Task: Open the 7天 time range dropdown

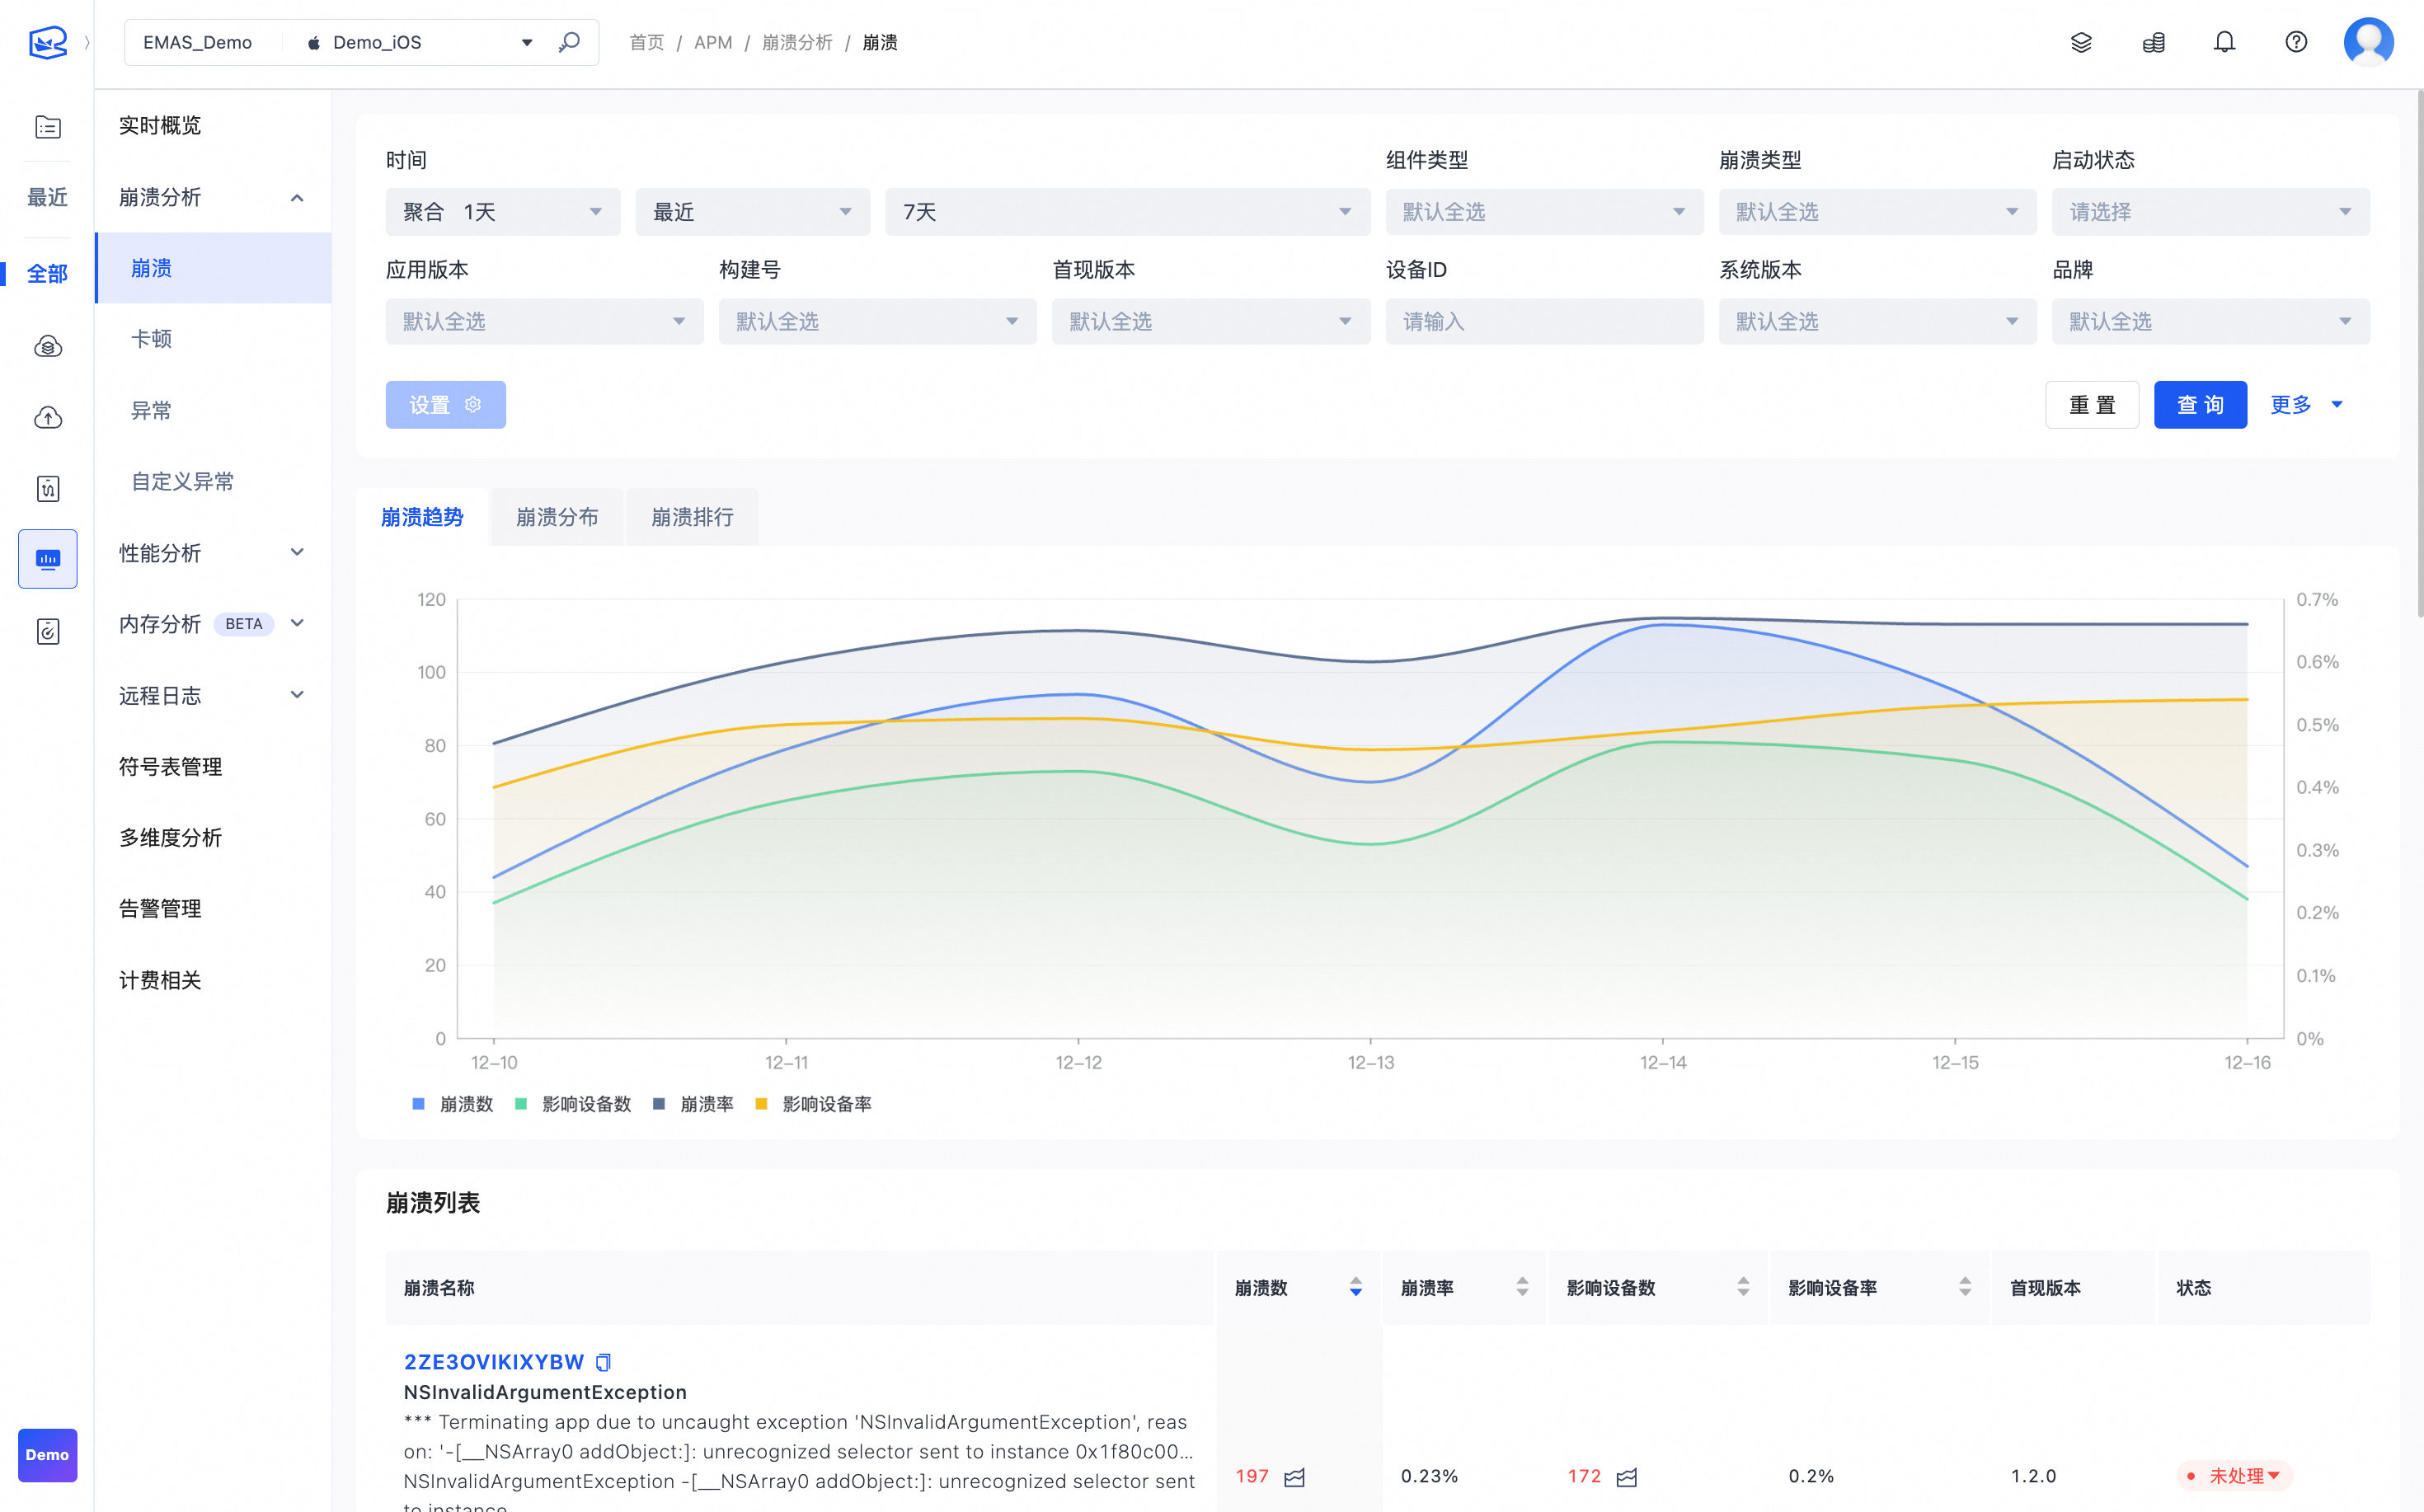Action: pos(1126,212)
